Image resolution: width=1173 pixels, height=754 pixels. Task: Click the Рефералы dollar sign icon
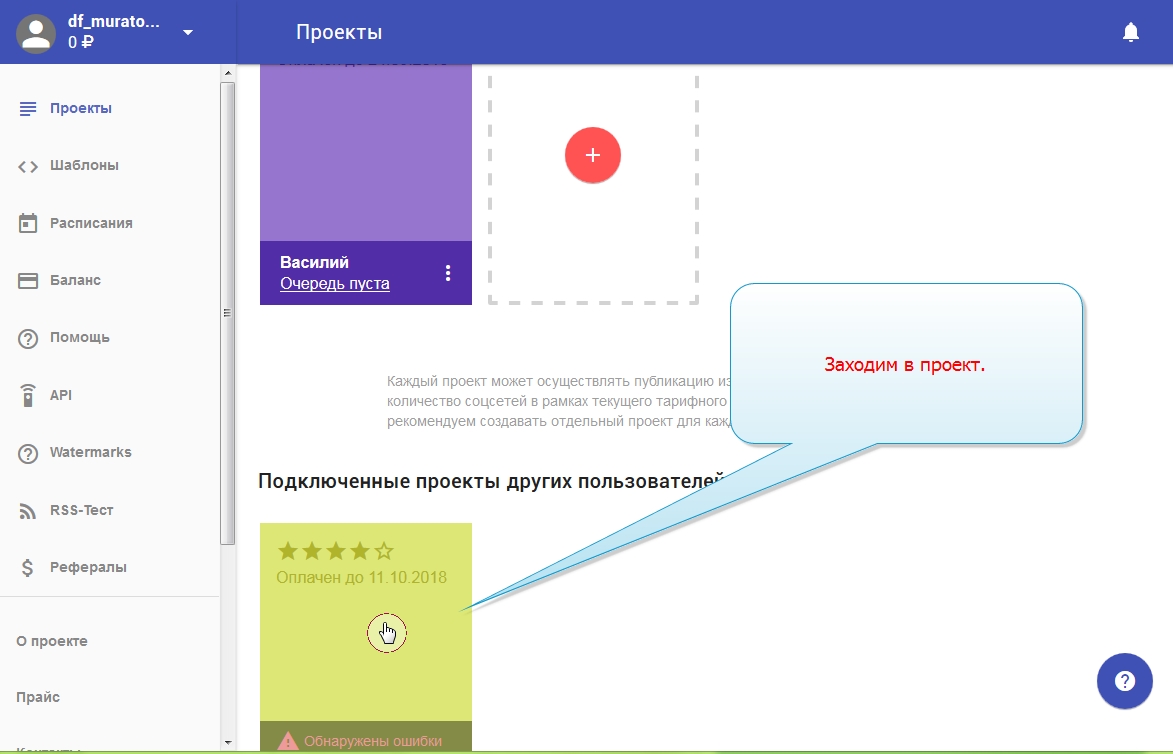click(x=28, y=568)
